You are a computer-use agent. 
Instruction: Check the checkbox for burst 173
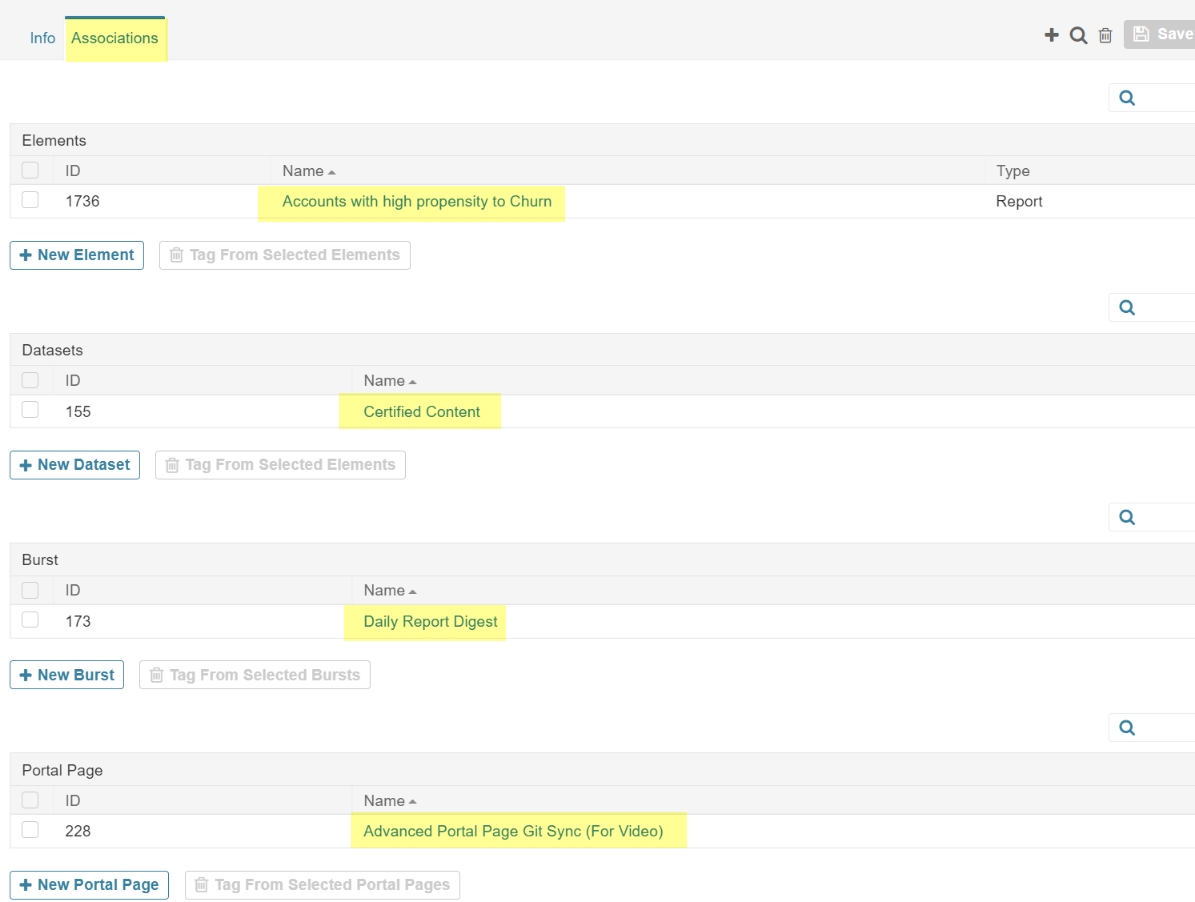pyautogui.click(x=29, y=621)
